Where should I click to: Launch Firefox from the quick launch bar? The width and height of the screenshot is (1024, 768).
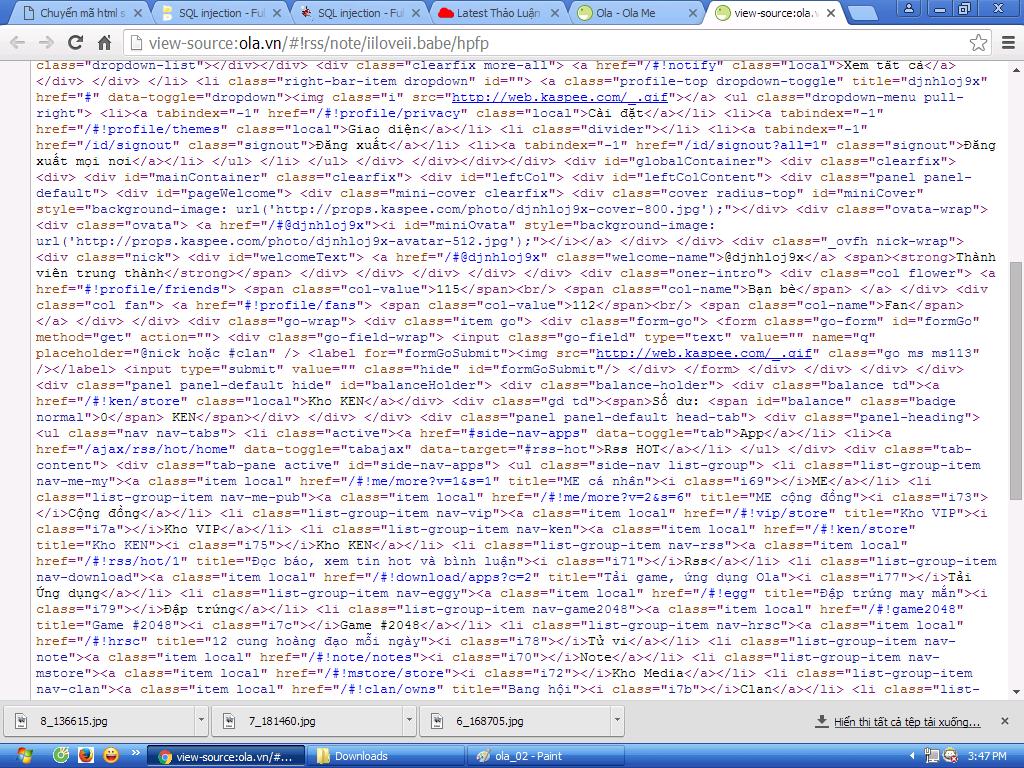point(85,756)
